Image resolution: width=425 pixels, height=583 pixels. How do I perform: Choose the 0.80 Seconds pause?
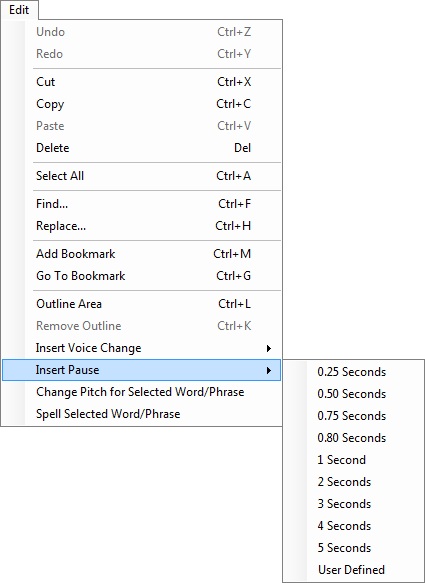353,438
